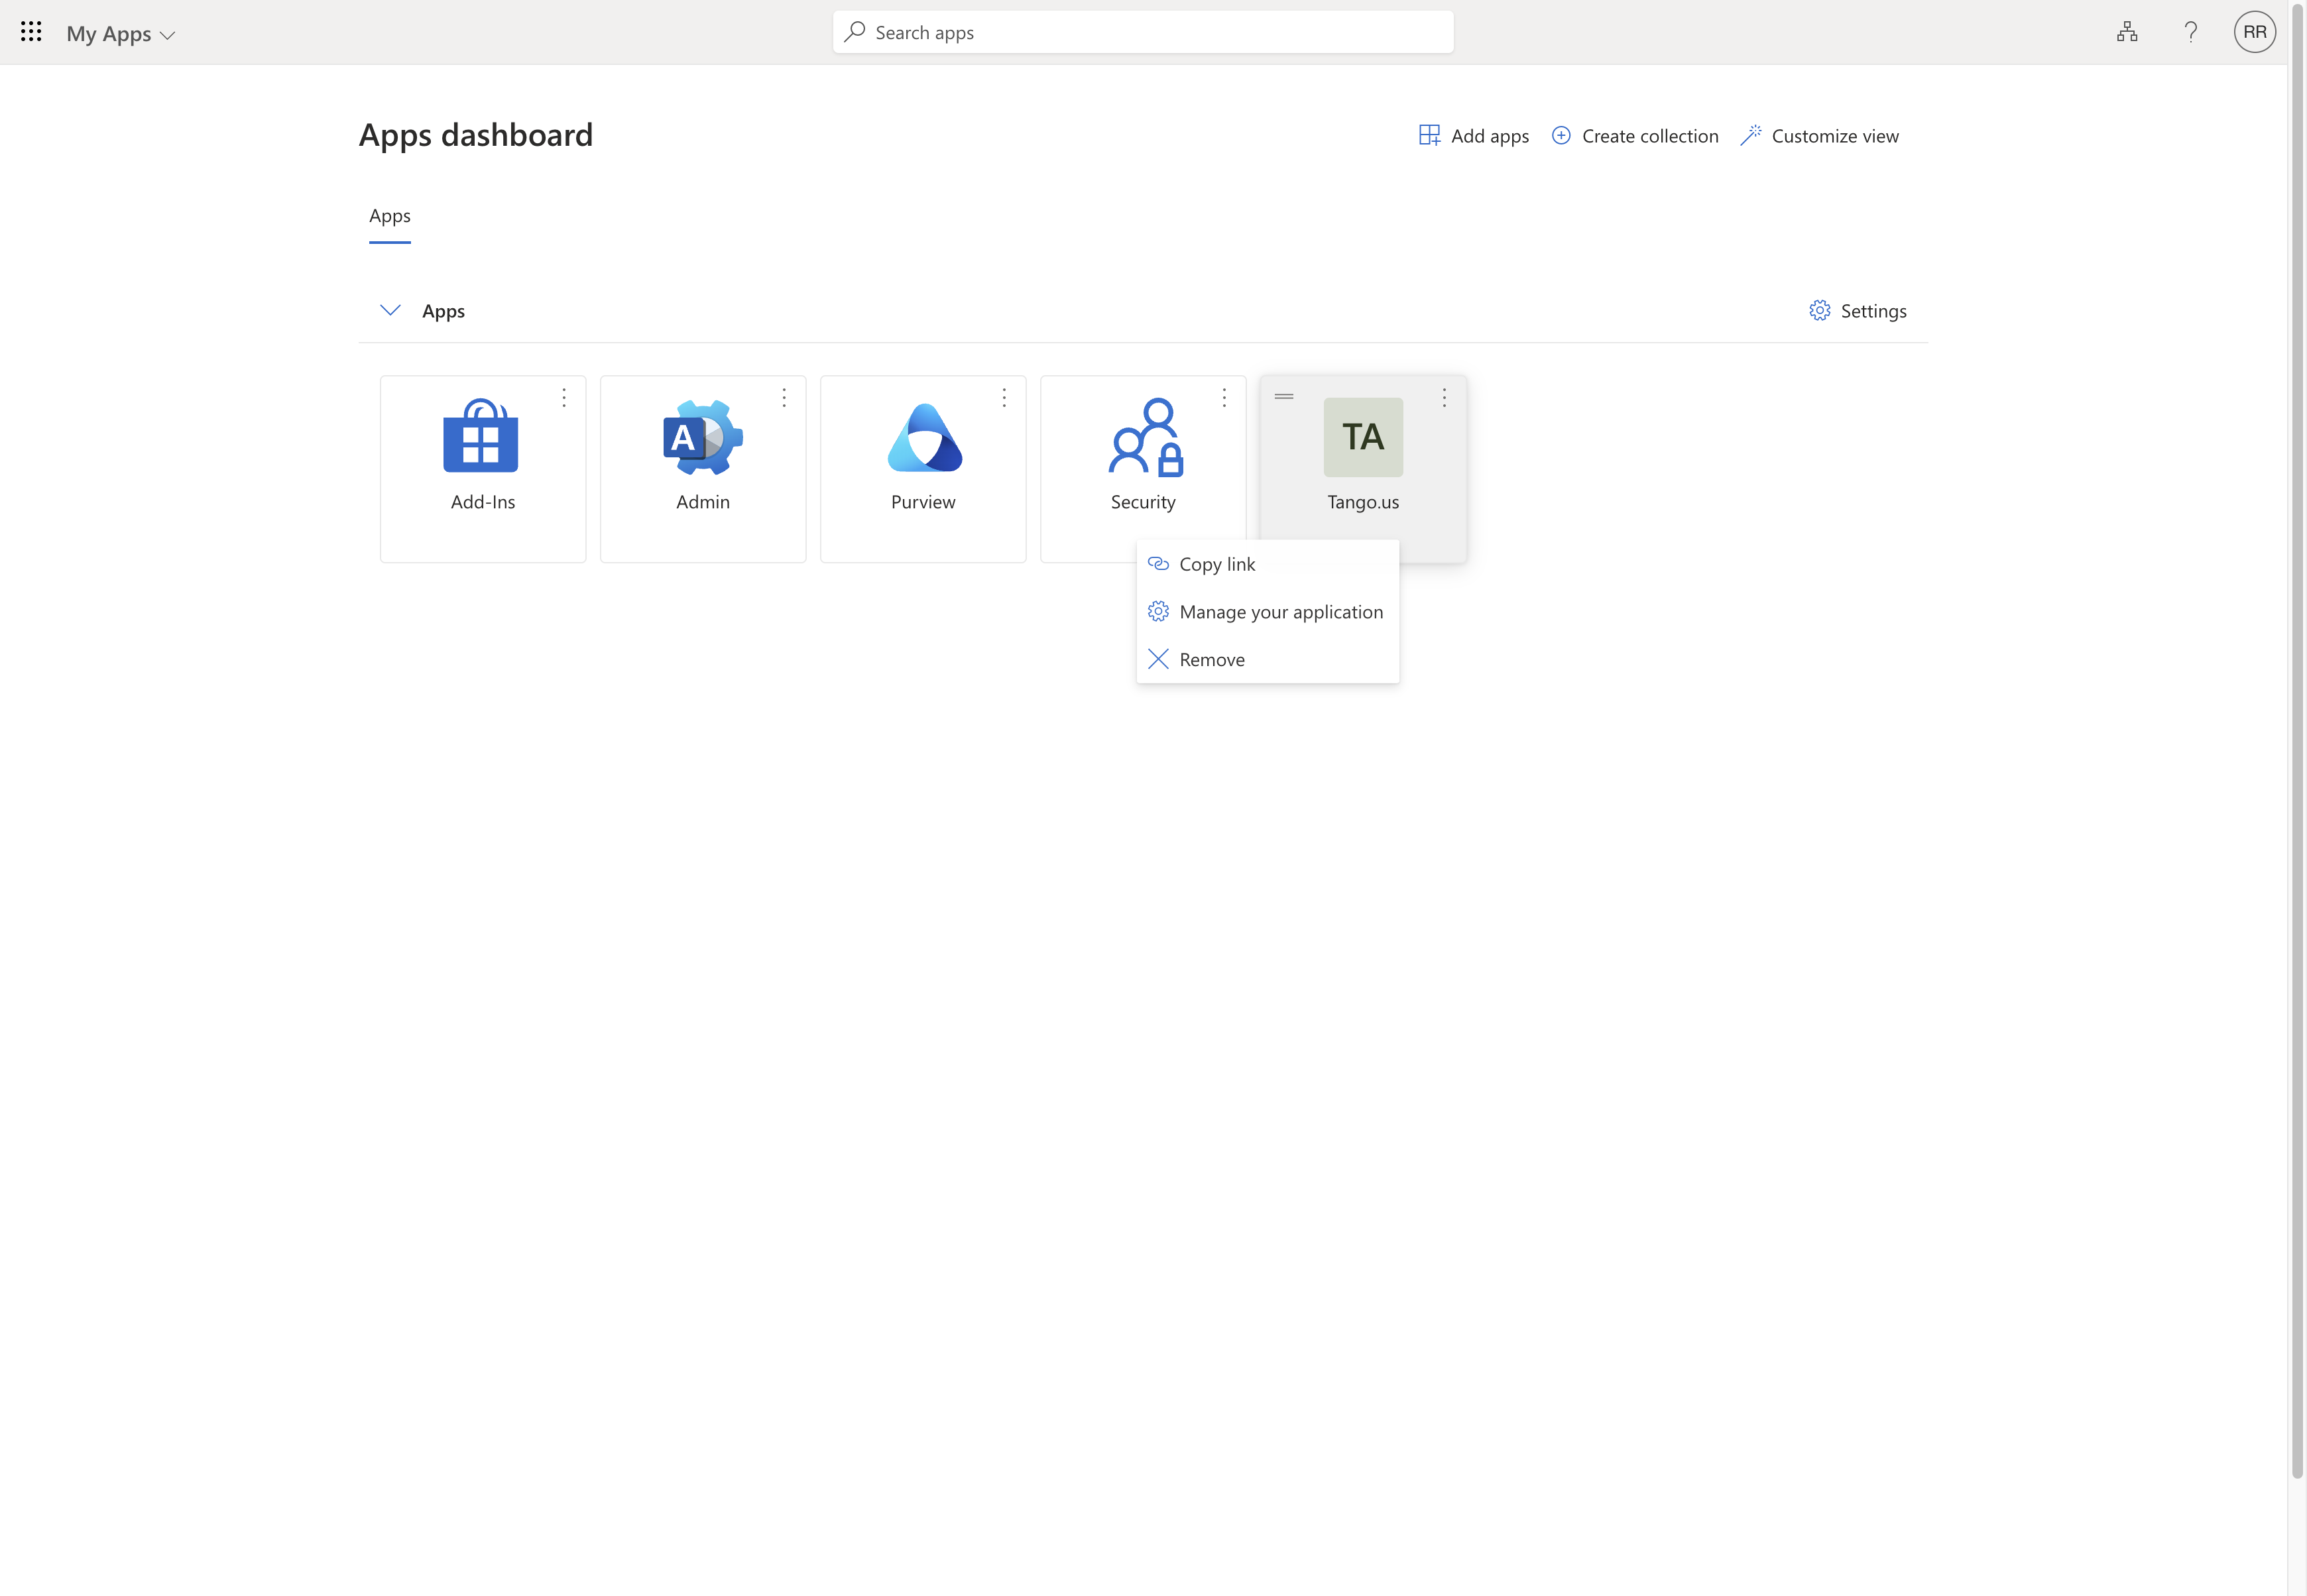
Task: Grab the Tango.us tile drag handle
Action: click(1284, 397)
